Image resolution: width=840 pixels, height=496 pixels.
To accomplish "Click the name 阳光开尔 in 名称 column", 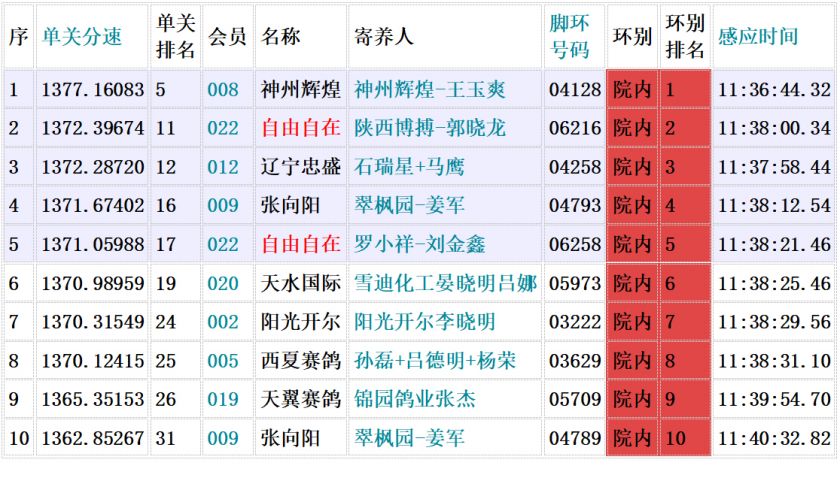I will [301, 321].
